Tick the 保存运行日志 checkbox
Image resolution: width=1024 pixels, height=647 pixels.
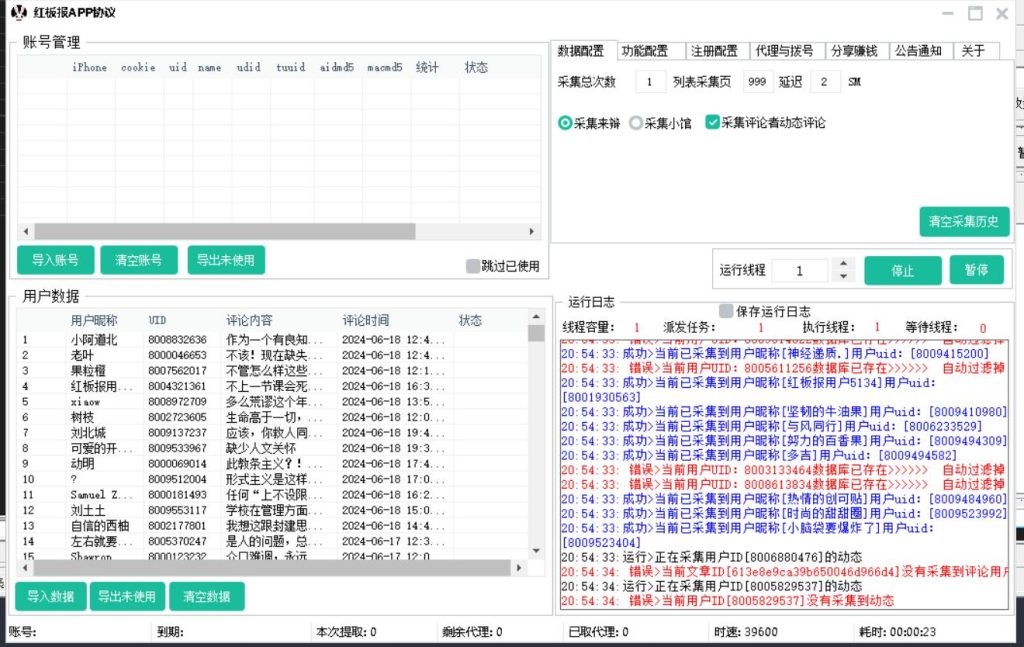[x=727, y=311]
